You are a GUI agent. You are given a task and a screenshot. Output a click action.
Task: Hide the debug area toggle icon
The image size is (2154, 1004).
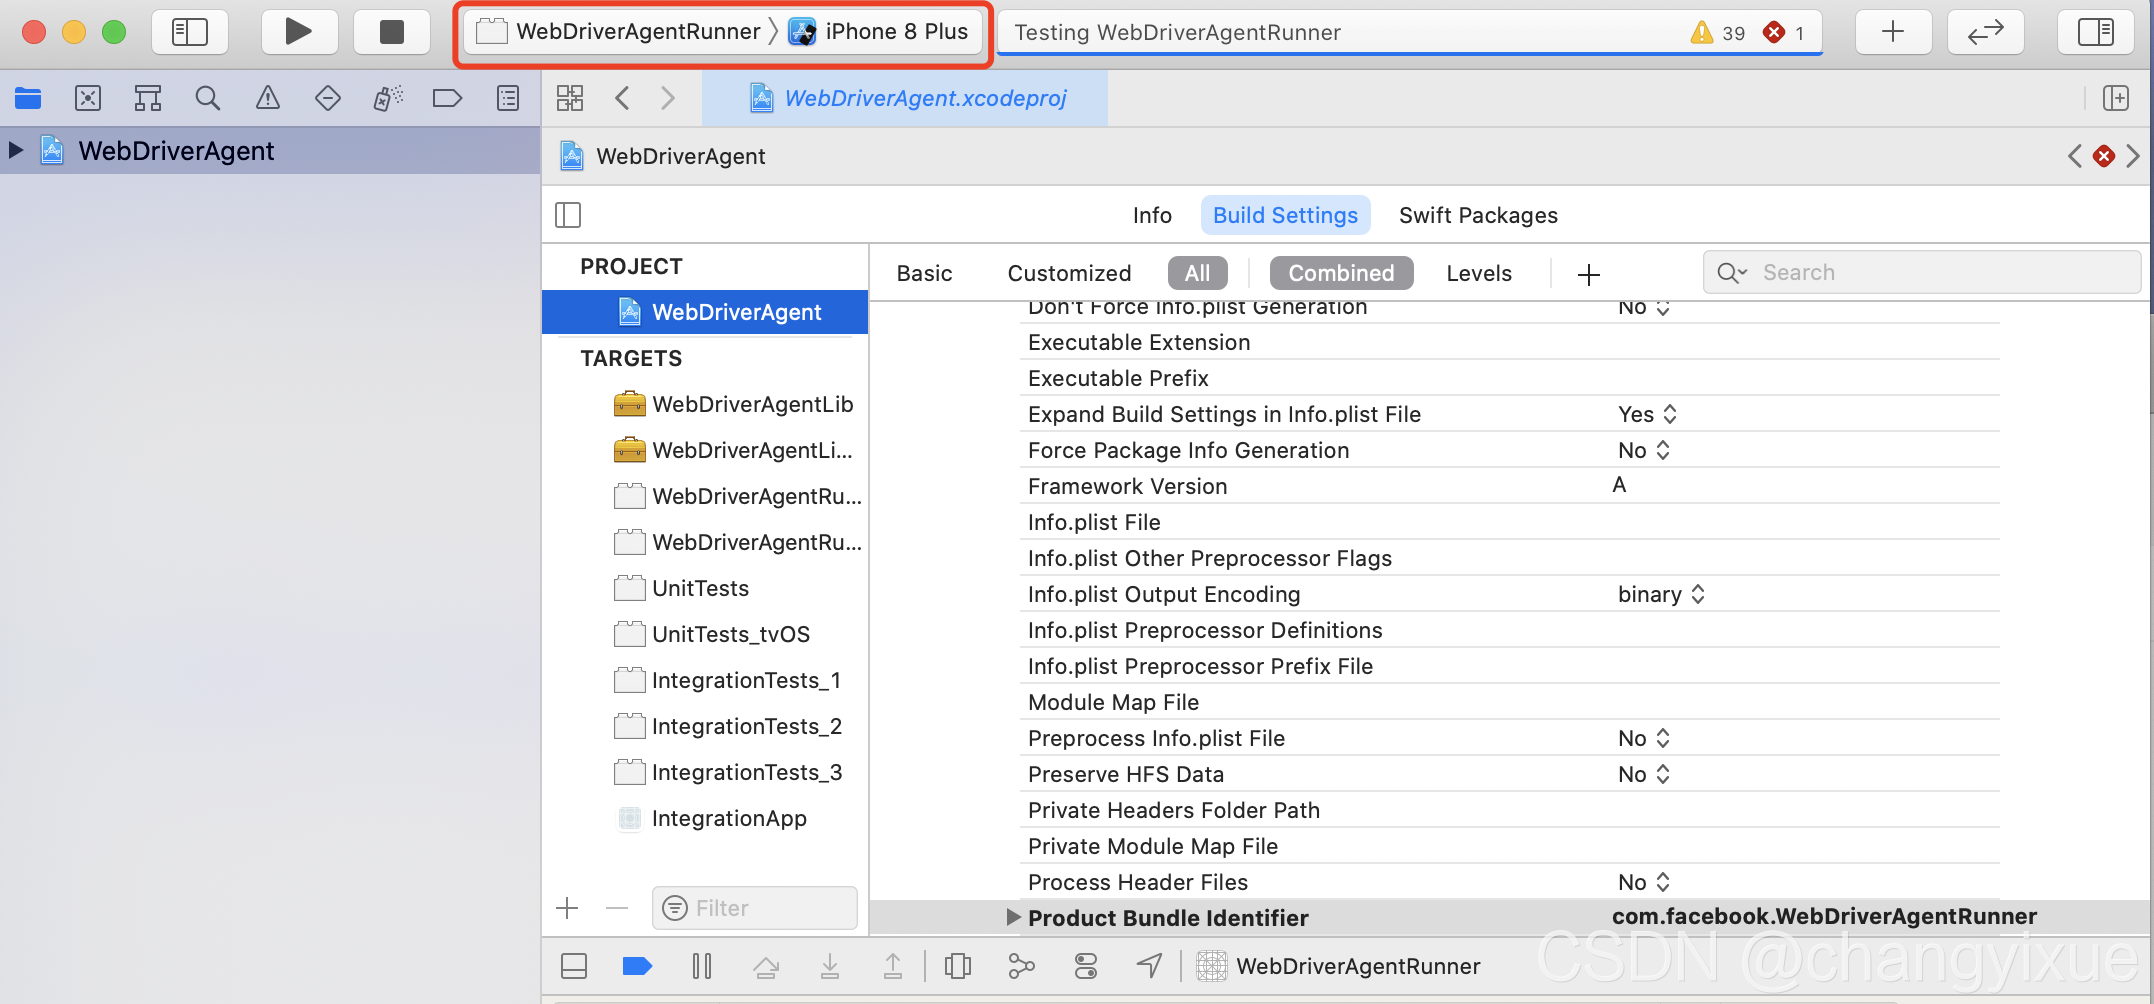coord(574,966)
